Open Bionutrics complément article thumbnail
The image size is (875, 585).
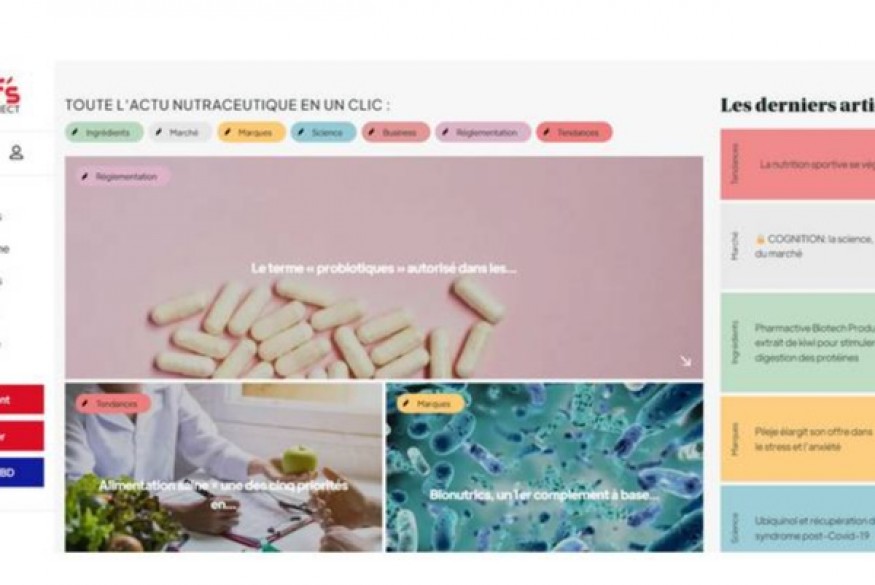pos(545,467)
